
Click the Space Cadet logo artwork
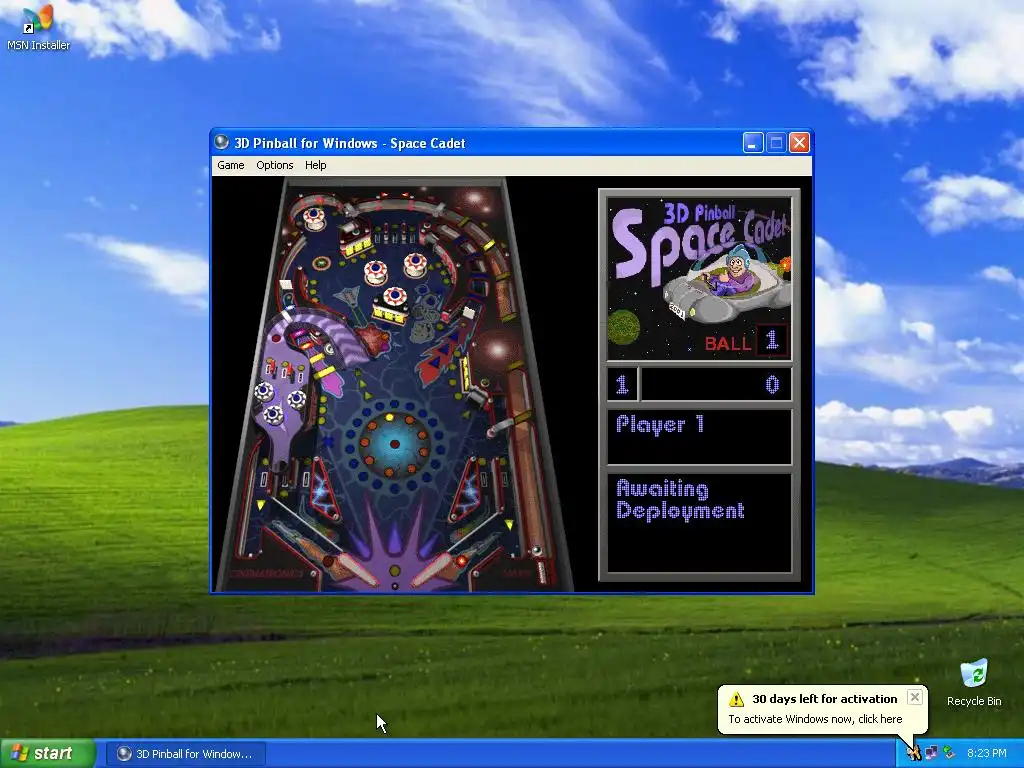[x=699, y=278]
